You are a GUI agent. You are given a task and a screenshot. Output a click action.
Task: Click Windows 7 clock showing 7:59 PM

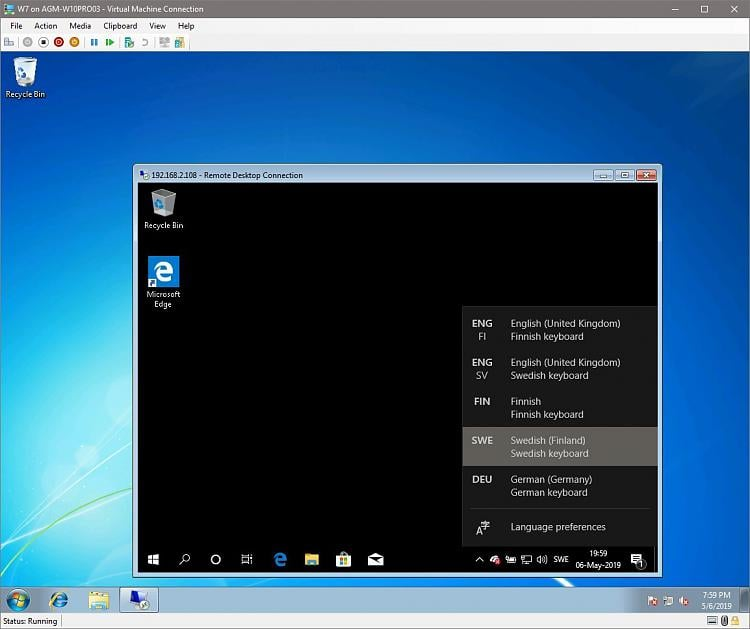pos(716,600)
